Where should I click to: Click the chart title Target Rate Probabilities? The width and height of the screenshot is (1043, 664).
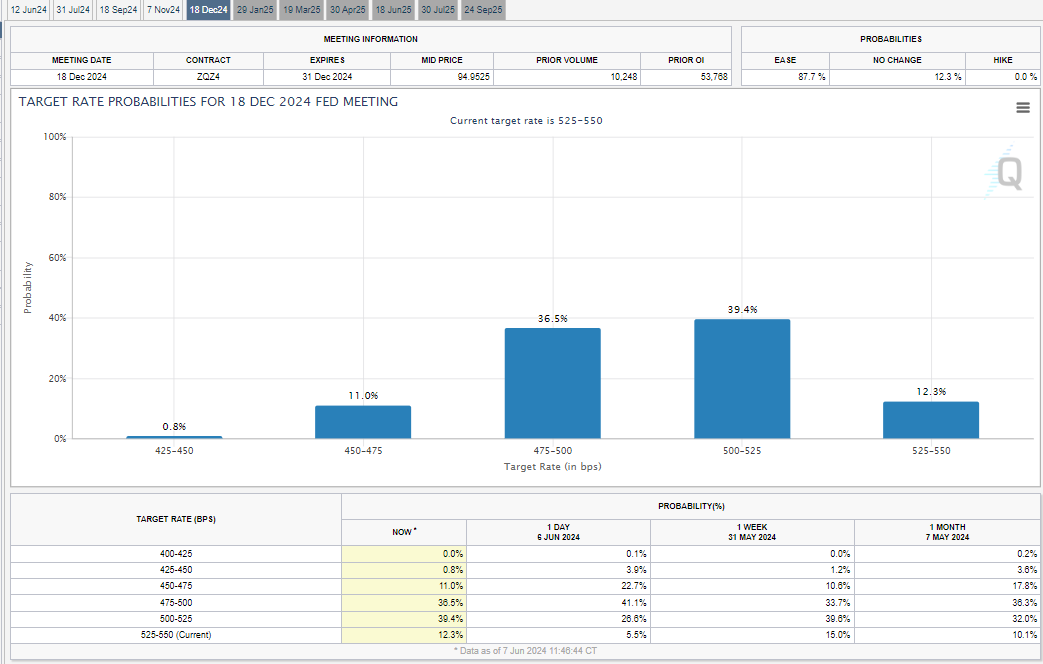[208, 102]
